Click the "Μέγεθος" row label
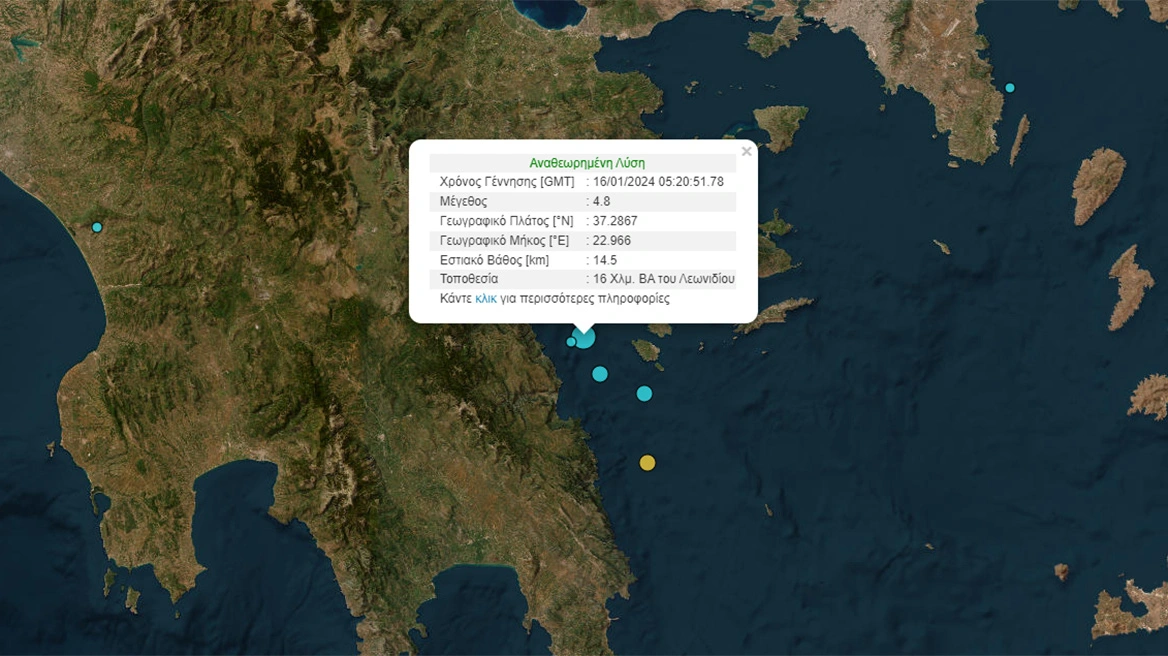Screen dimensions: 1168x656 [x=464, y=201]
